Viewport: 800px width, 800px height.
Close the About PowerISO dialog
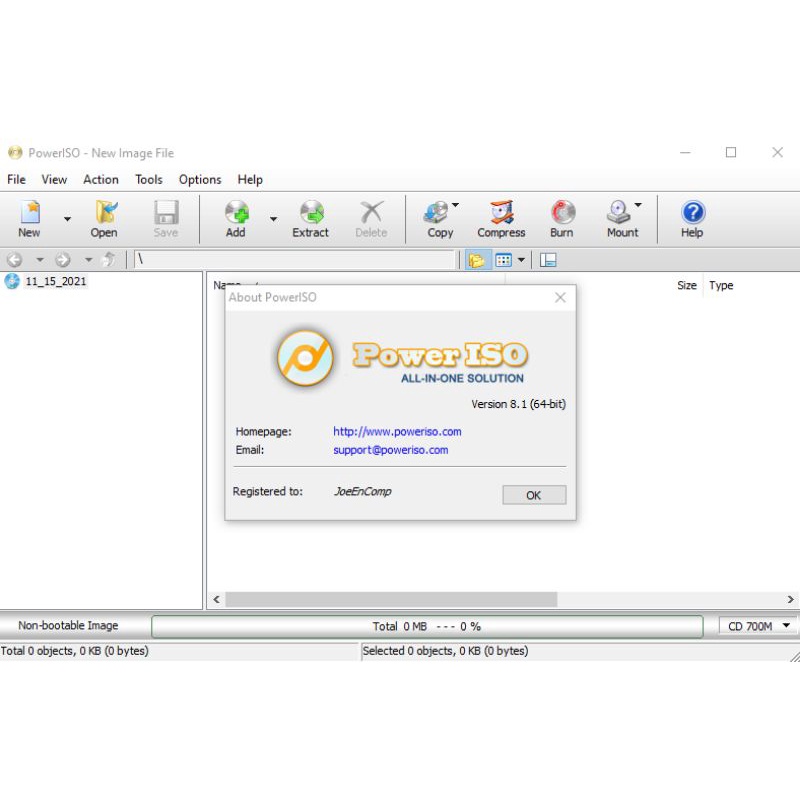560,297
